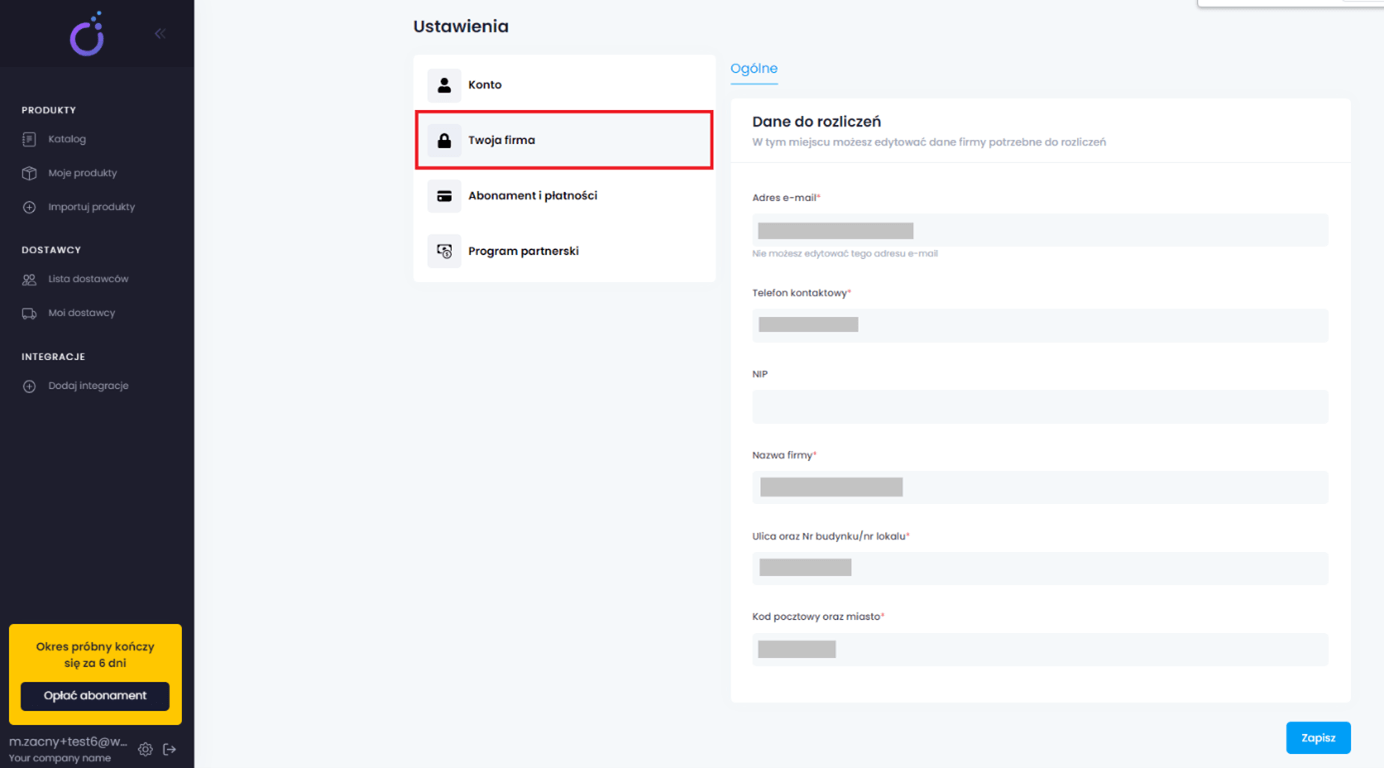Image resolution: width=1384 pixels, height=768 pixels.
Task: Click the 'W tym miejscu możesz edytować' description
Action: coord(929,142)
